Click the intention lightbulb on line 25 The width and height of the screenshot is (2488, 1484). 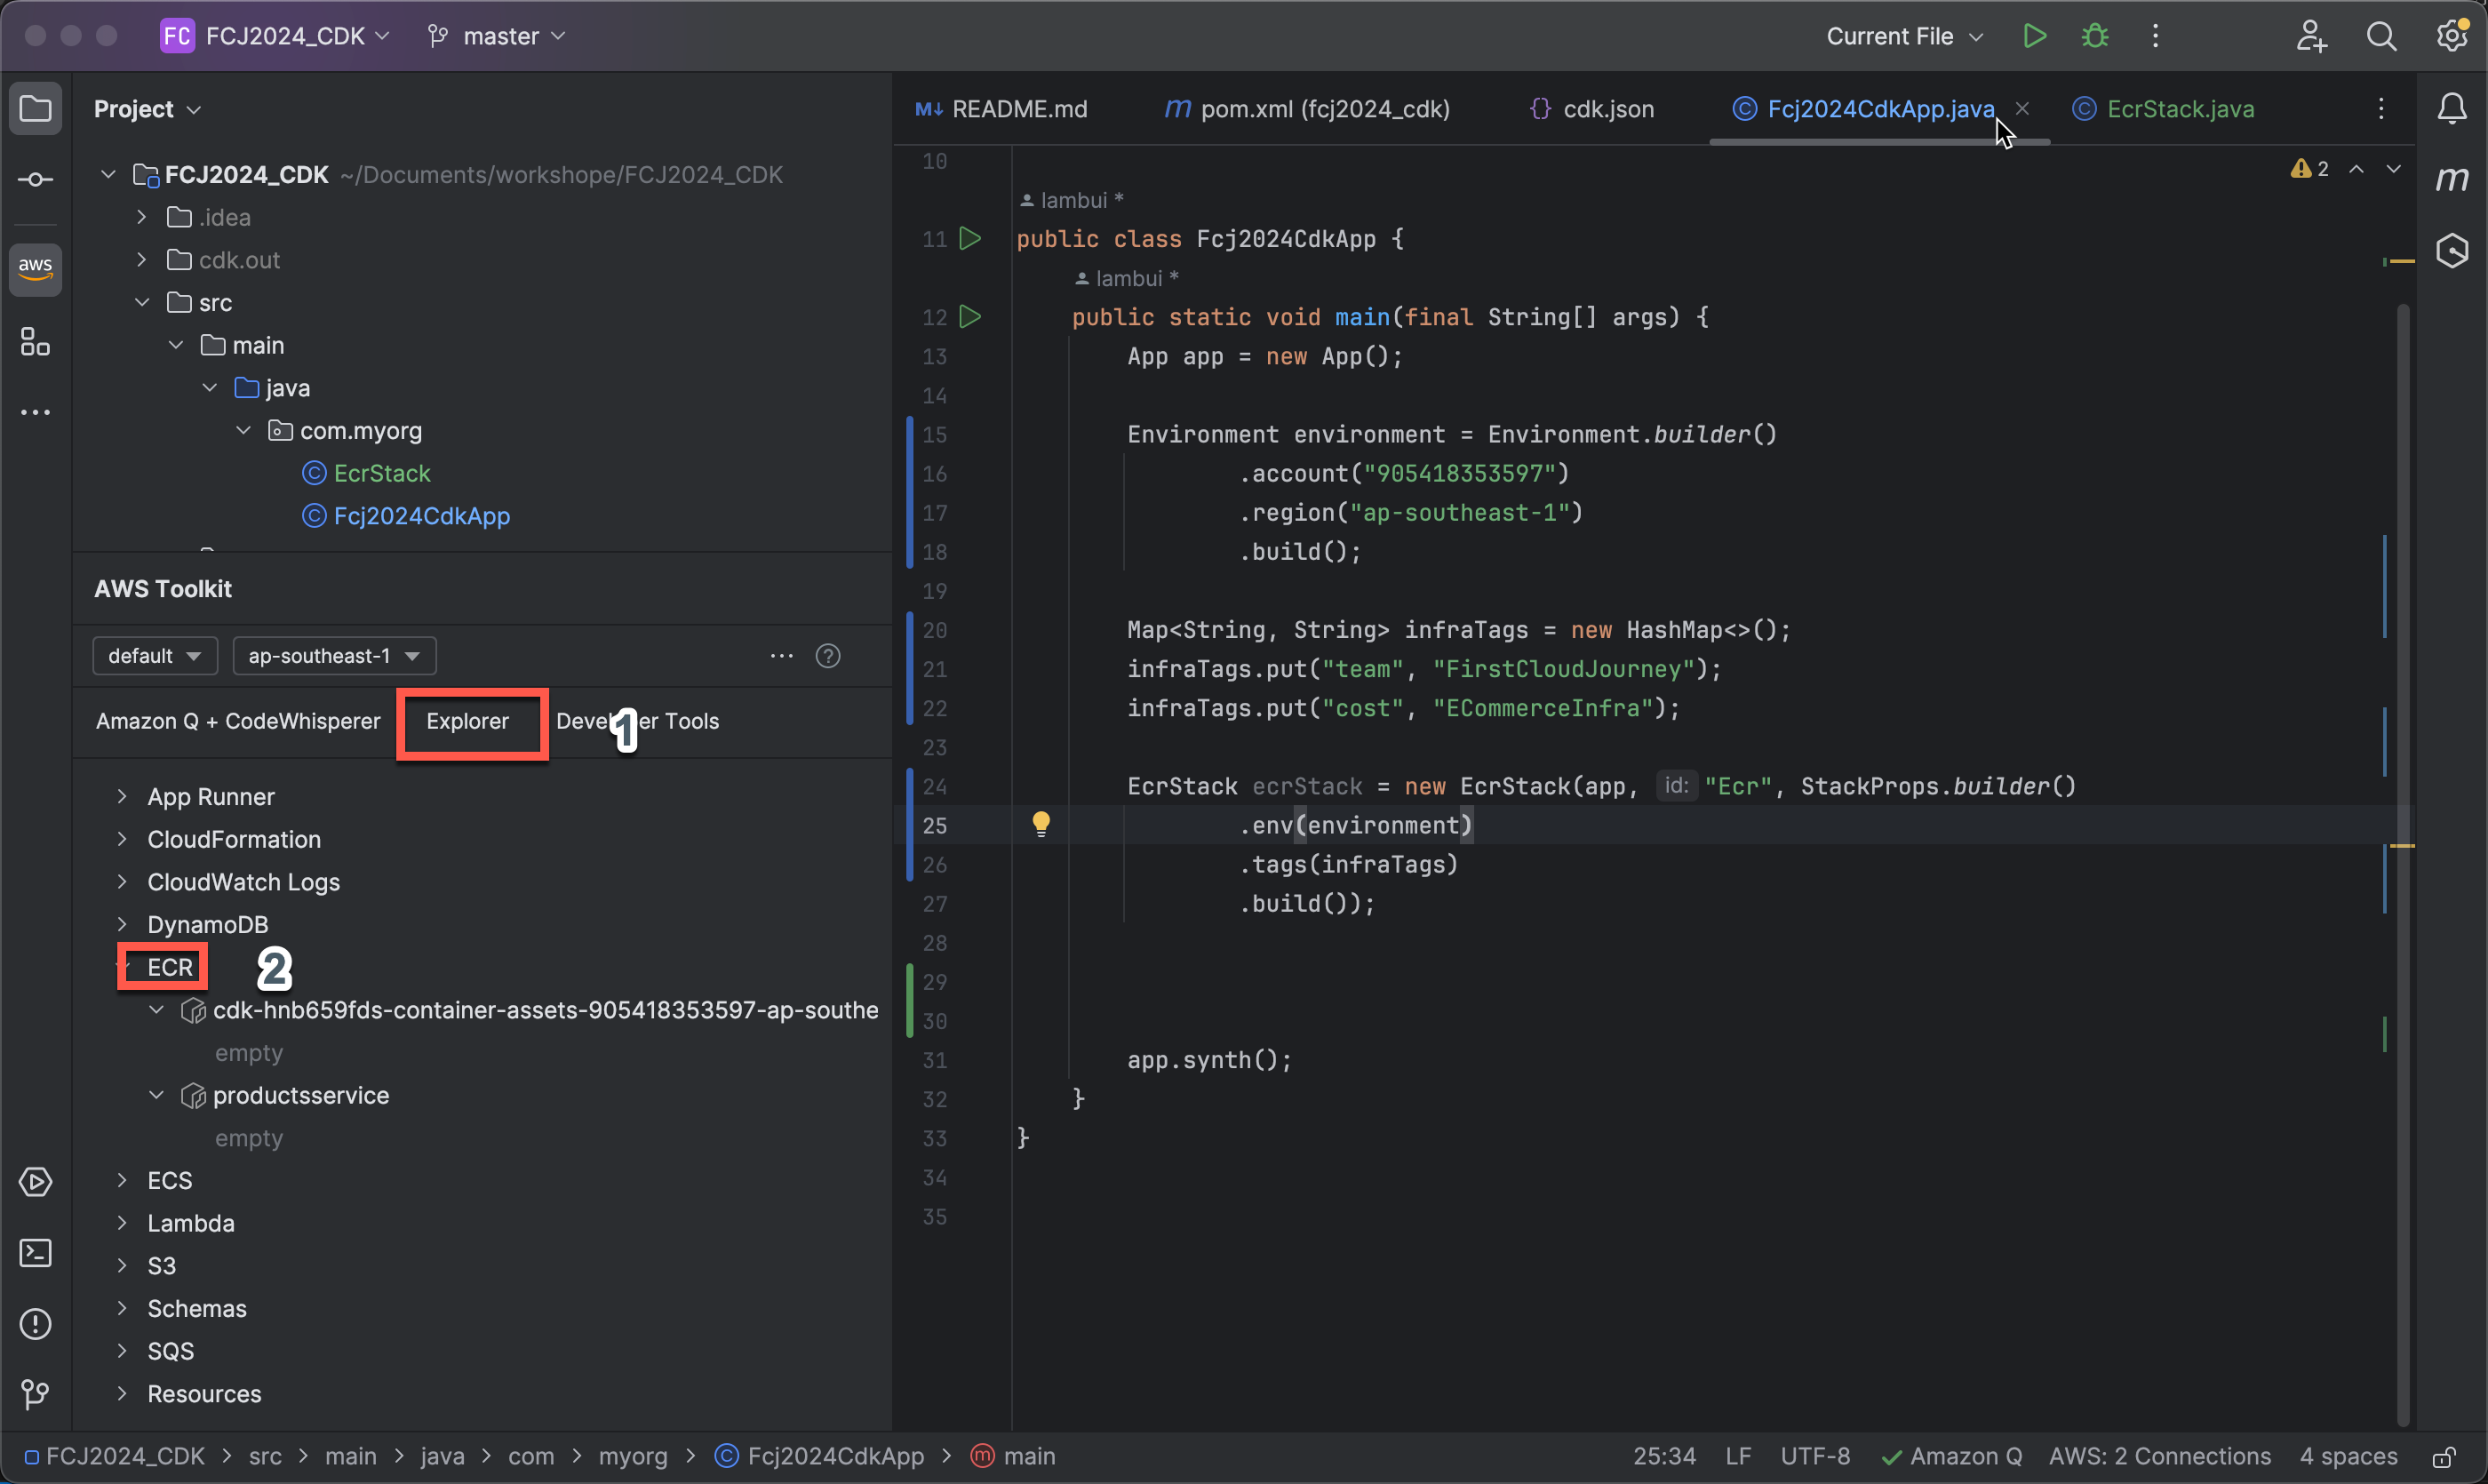[x=1041, y=824]
